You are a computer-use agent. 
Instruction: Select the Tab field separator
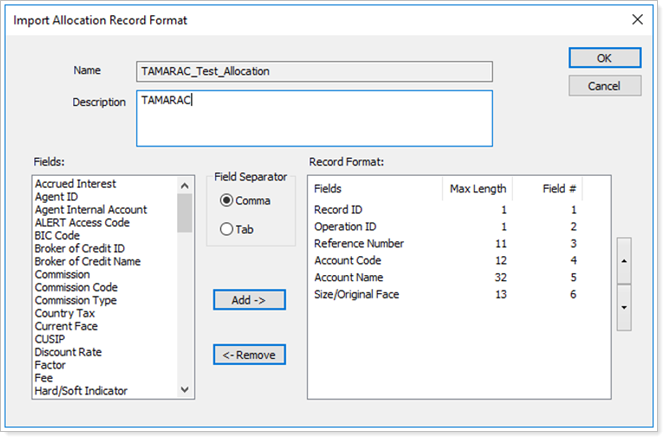click(x=227, y=230)
